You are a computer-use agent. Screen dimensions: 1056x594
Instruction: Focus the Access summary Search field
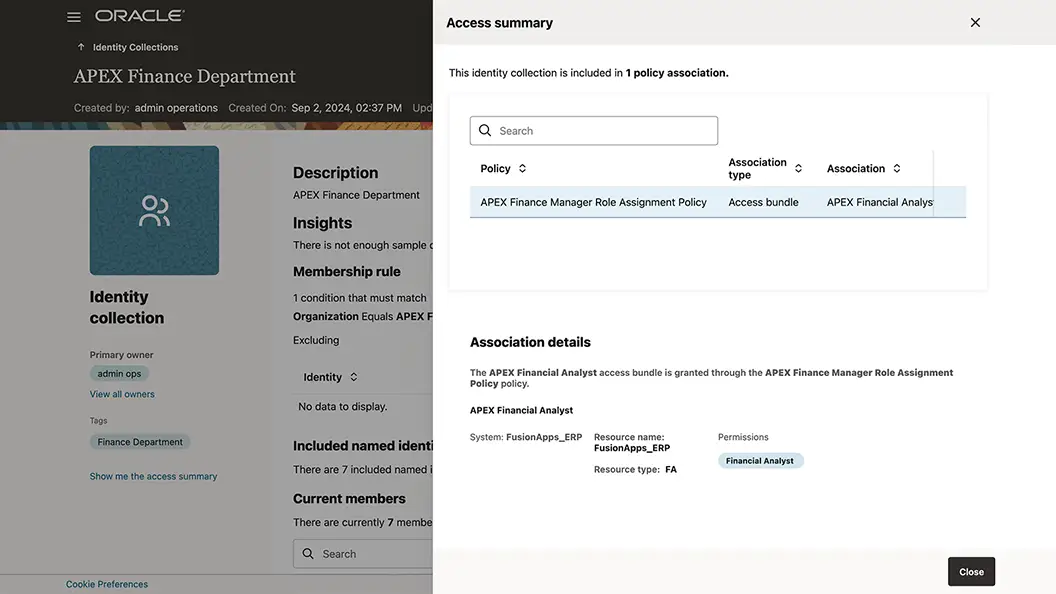point(593,131)
